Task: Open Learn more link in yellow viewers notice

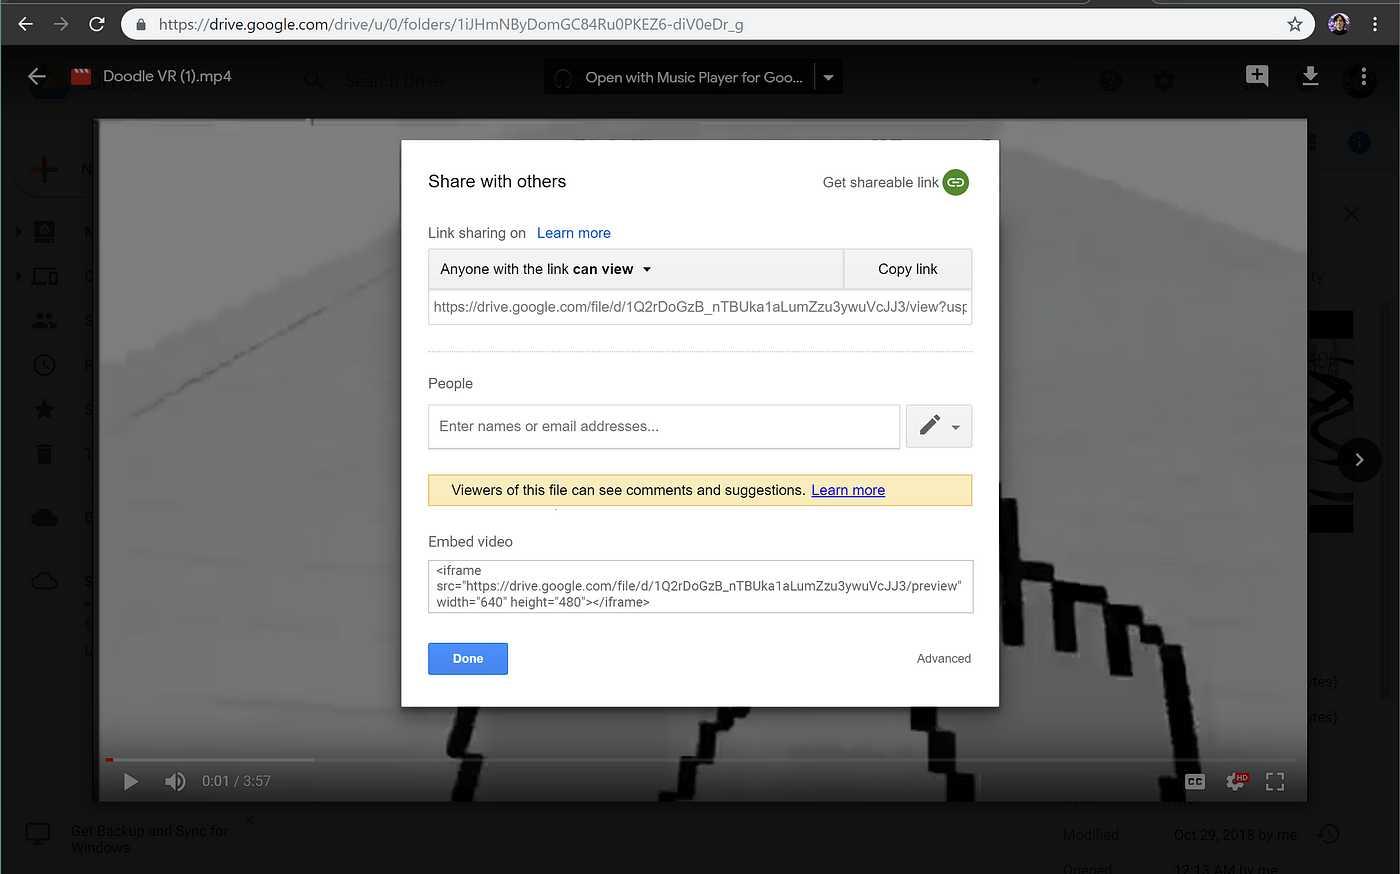Action: point(848,490)
